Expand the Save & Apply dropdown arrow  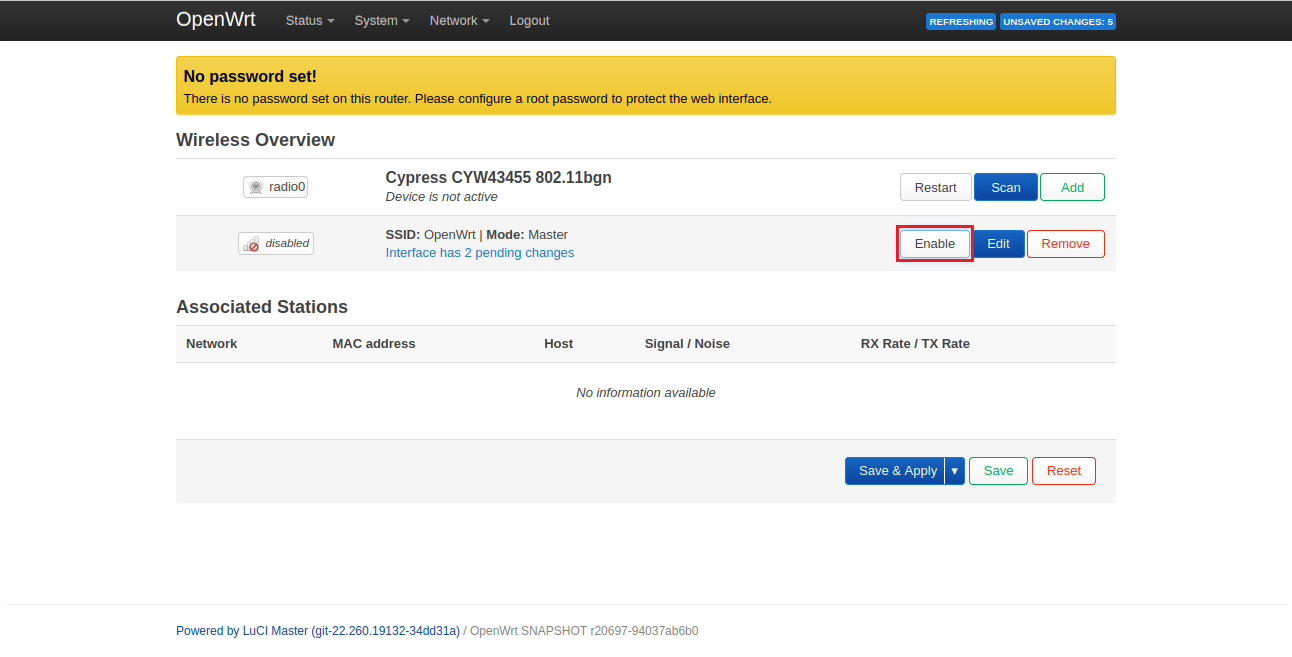tap(955, 471)
